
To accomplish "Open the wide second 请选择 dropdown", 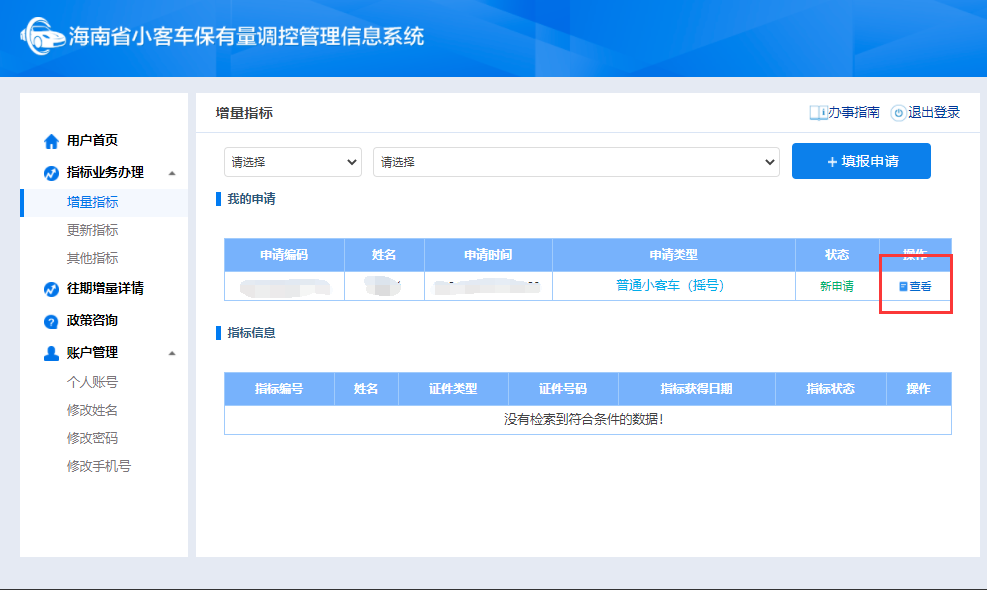I will click(x=575, y=162).
